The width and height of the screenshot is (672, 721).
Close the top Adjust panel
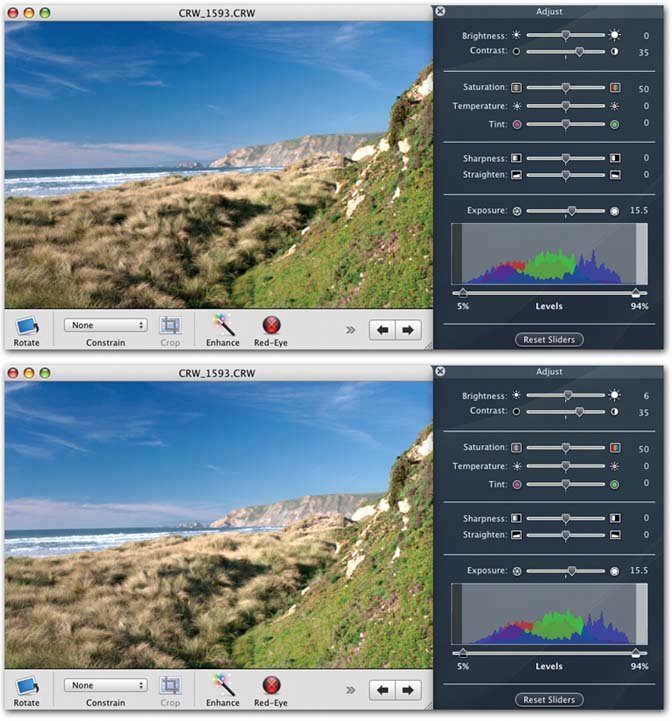(x=440, y=11)
